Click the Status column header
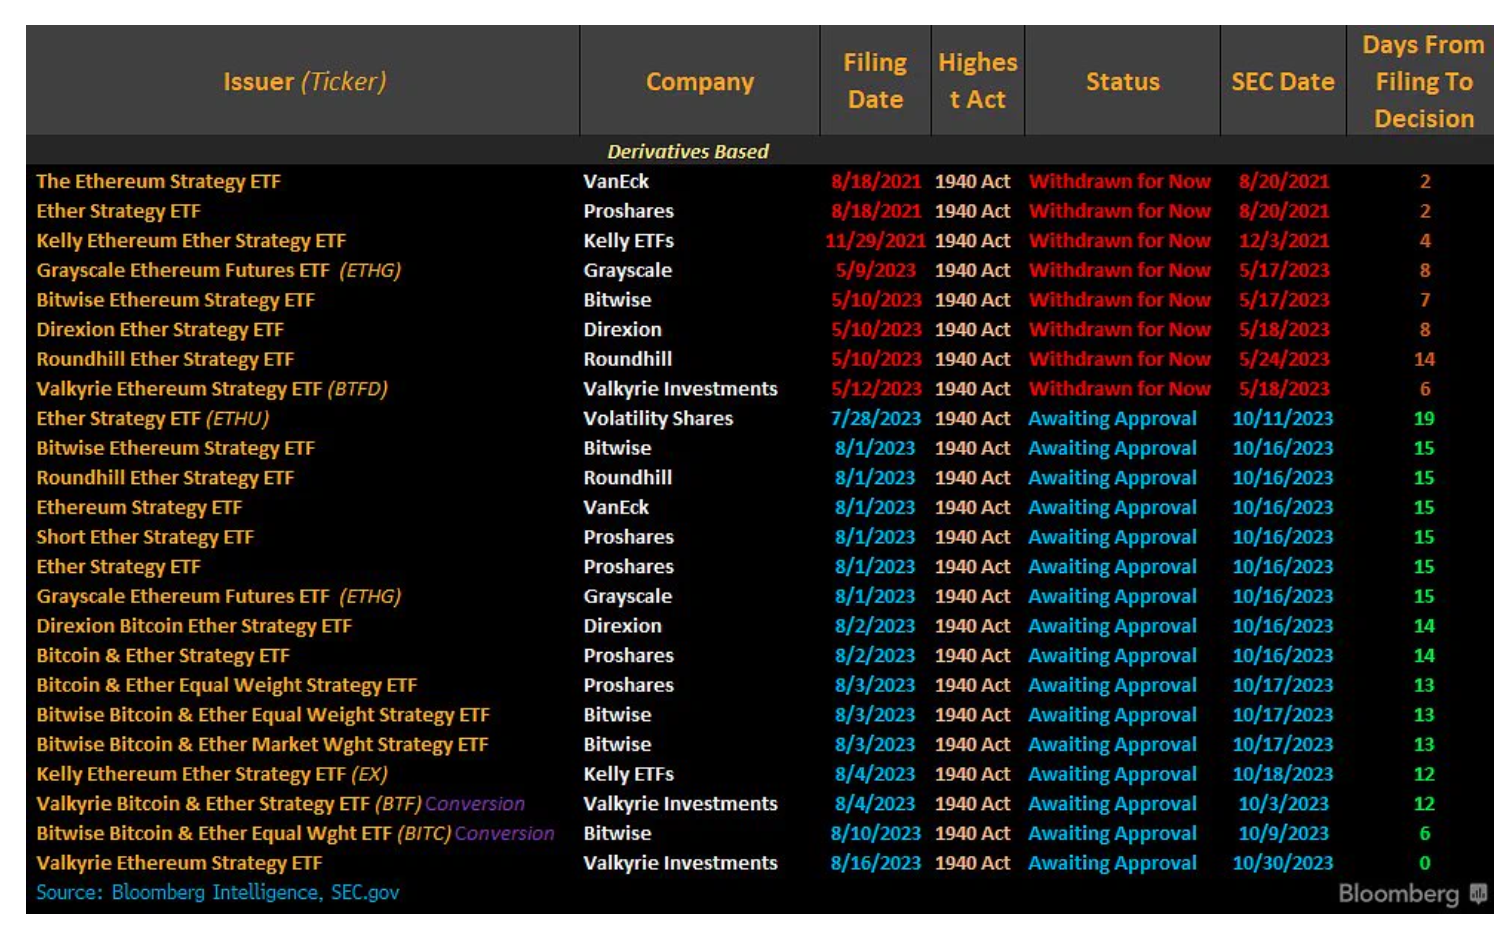 1122,81
